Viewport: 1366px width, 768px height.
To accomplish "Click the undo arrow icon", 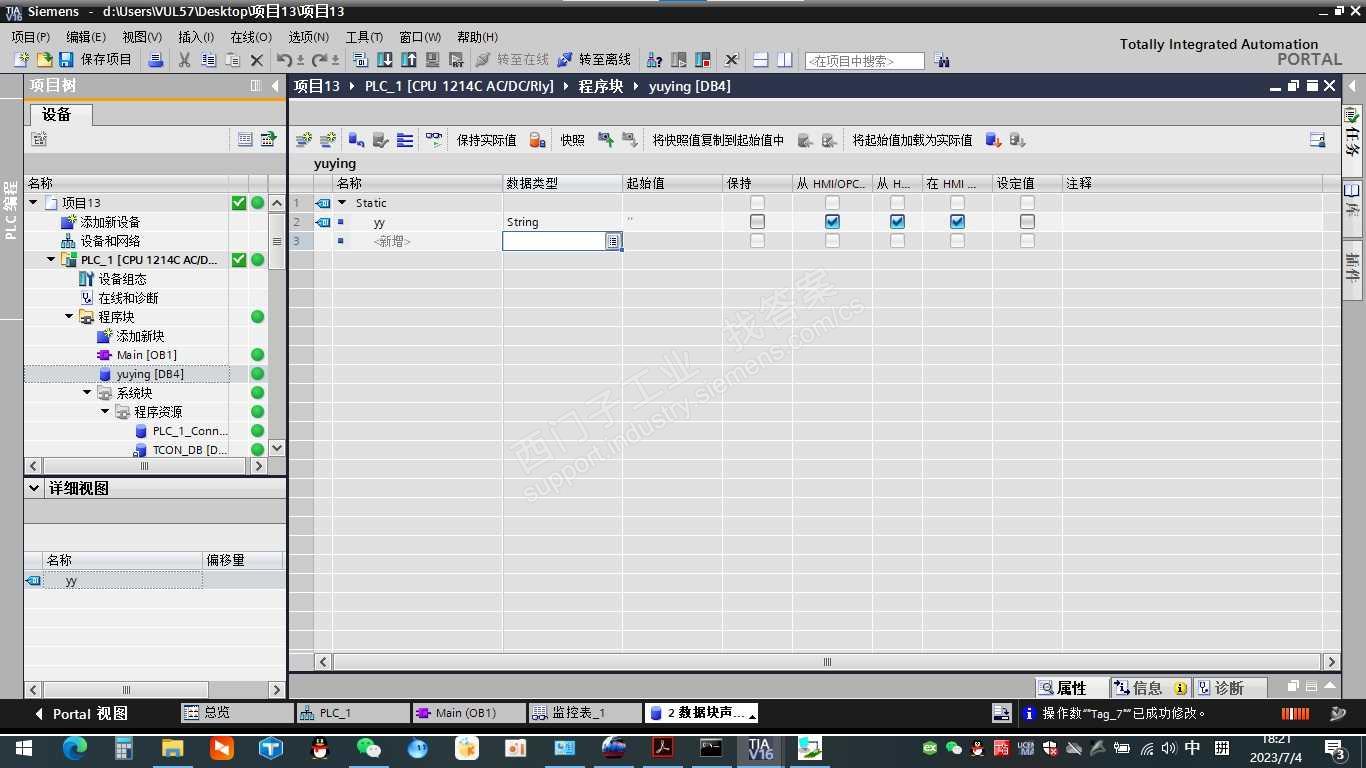I will tap(284, 60).
